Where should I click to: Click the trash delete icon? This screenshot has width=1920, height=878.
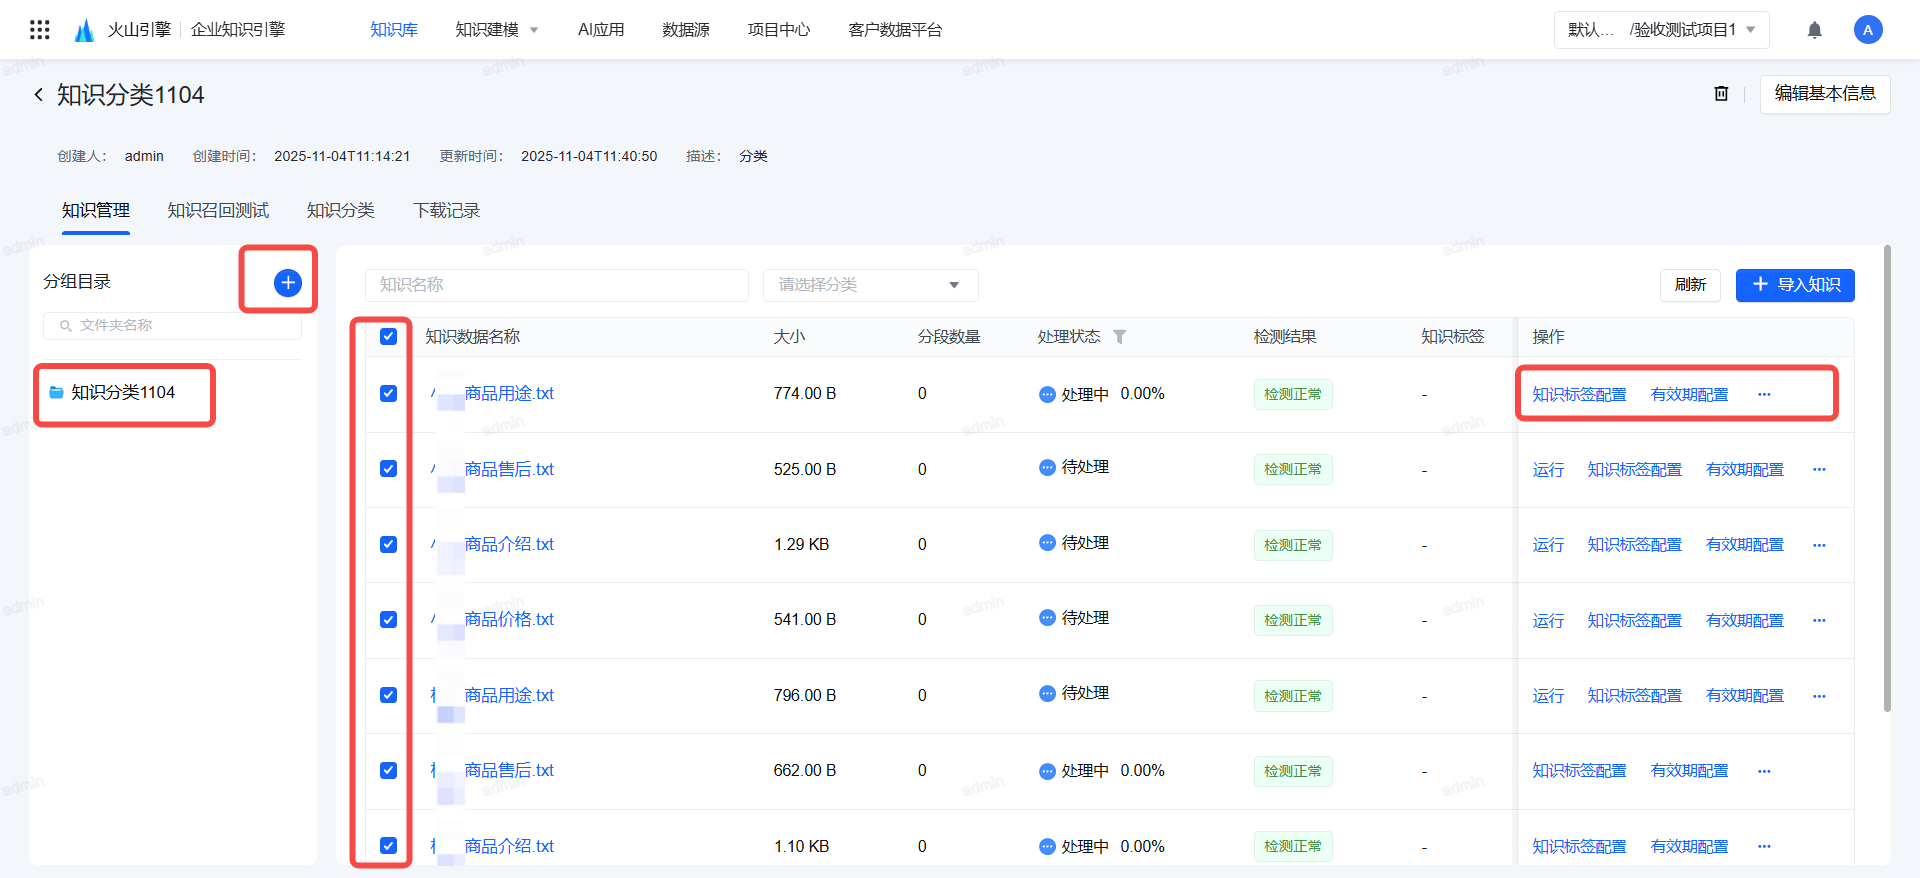tap(1721, 93)
